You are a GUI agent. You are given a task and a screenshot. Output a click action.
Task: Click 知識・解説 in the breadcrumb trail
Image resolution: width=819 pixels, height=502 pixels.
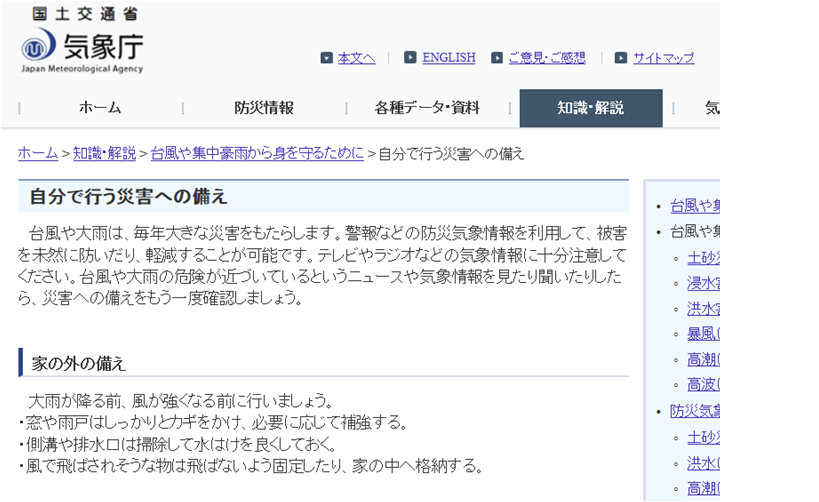point(104,153)
